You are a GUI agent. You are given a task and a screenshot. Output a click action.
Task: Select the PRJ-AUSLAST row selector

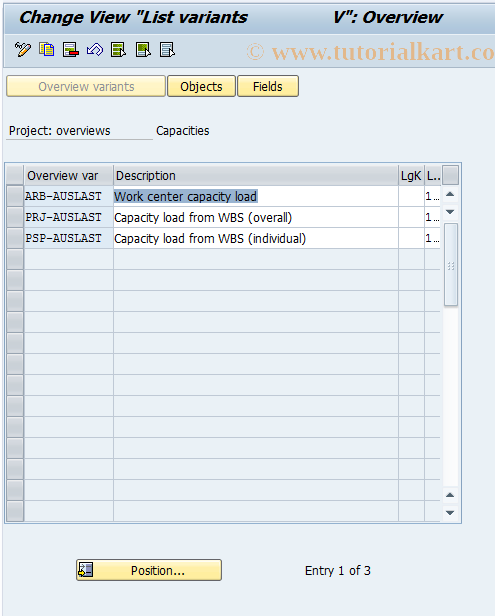coord(15,217)
